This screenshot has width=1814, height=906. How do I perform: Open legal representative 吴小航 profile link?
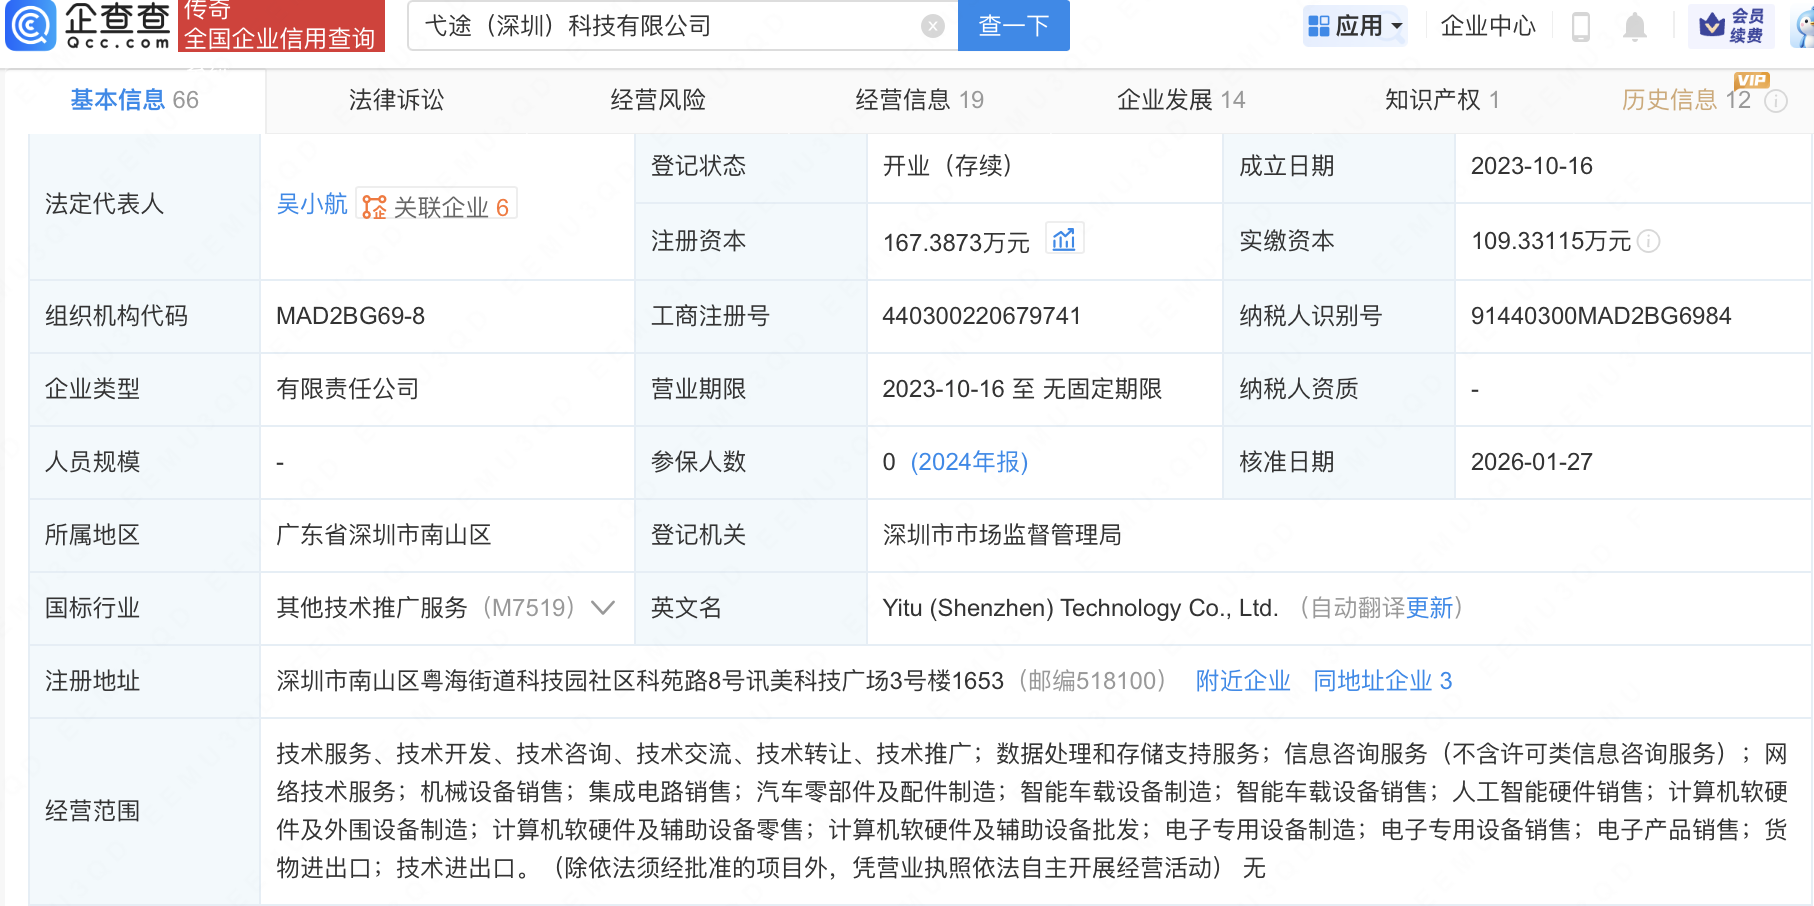point(311,205)
